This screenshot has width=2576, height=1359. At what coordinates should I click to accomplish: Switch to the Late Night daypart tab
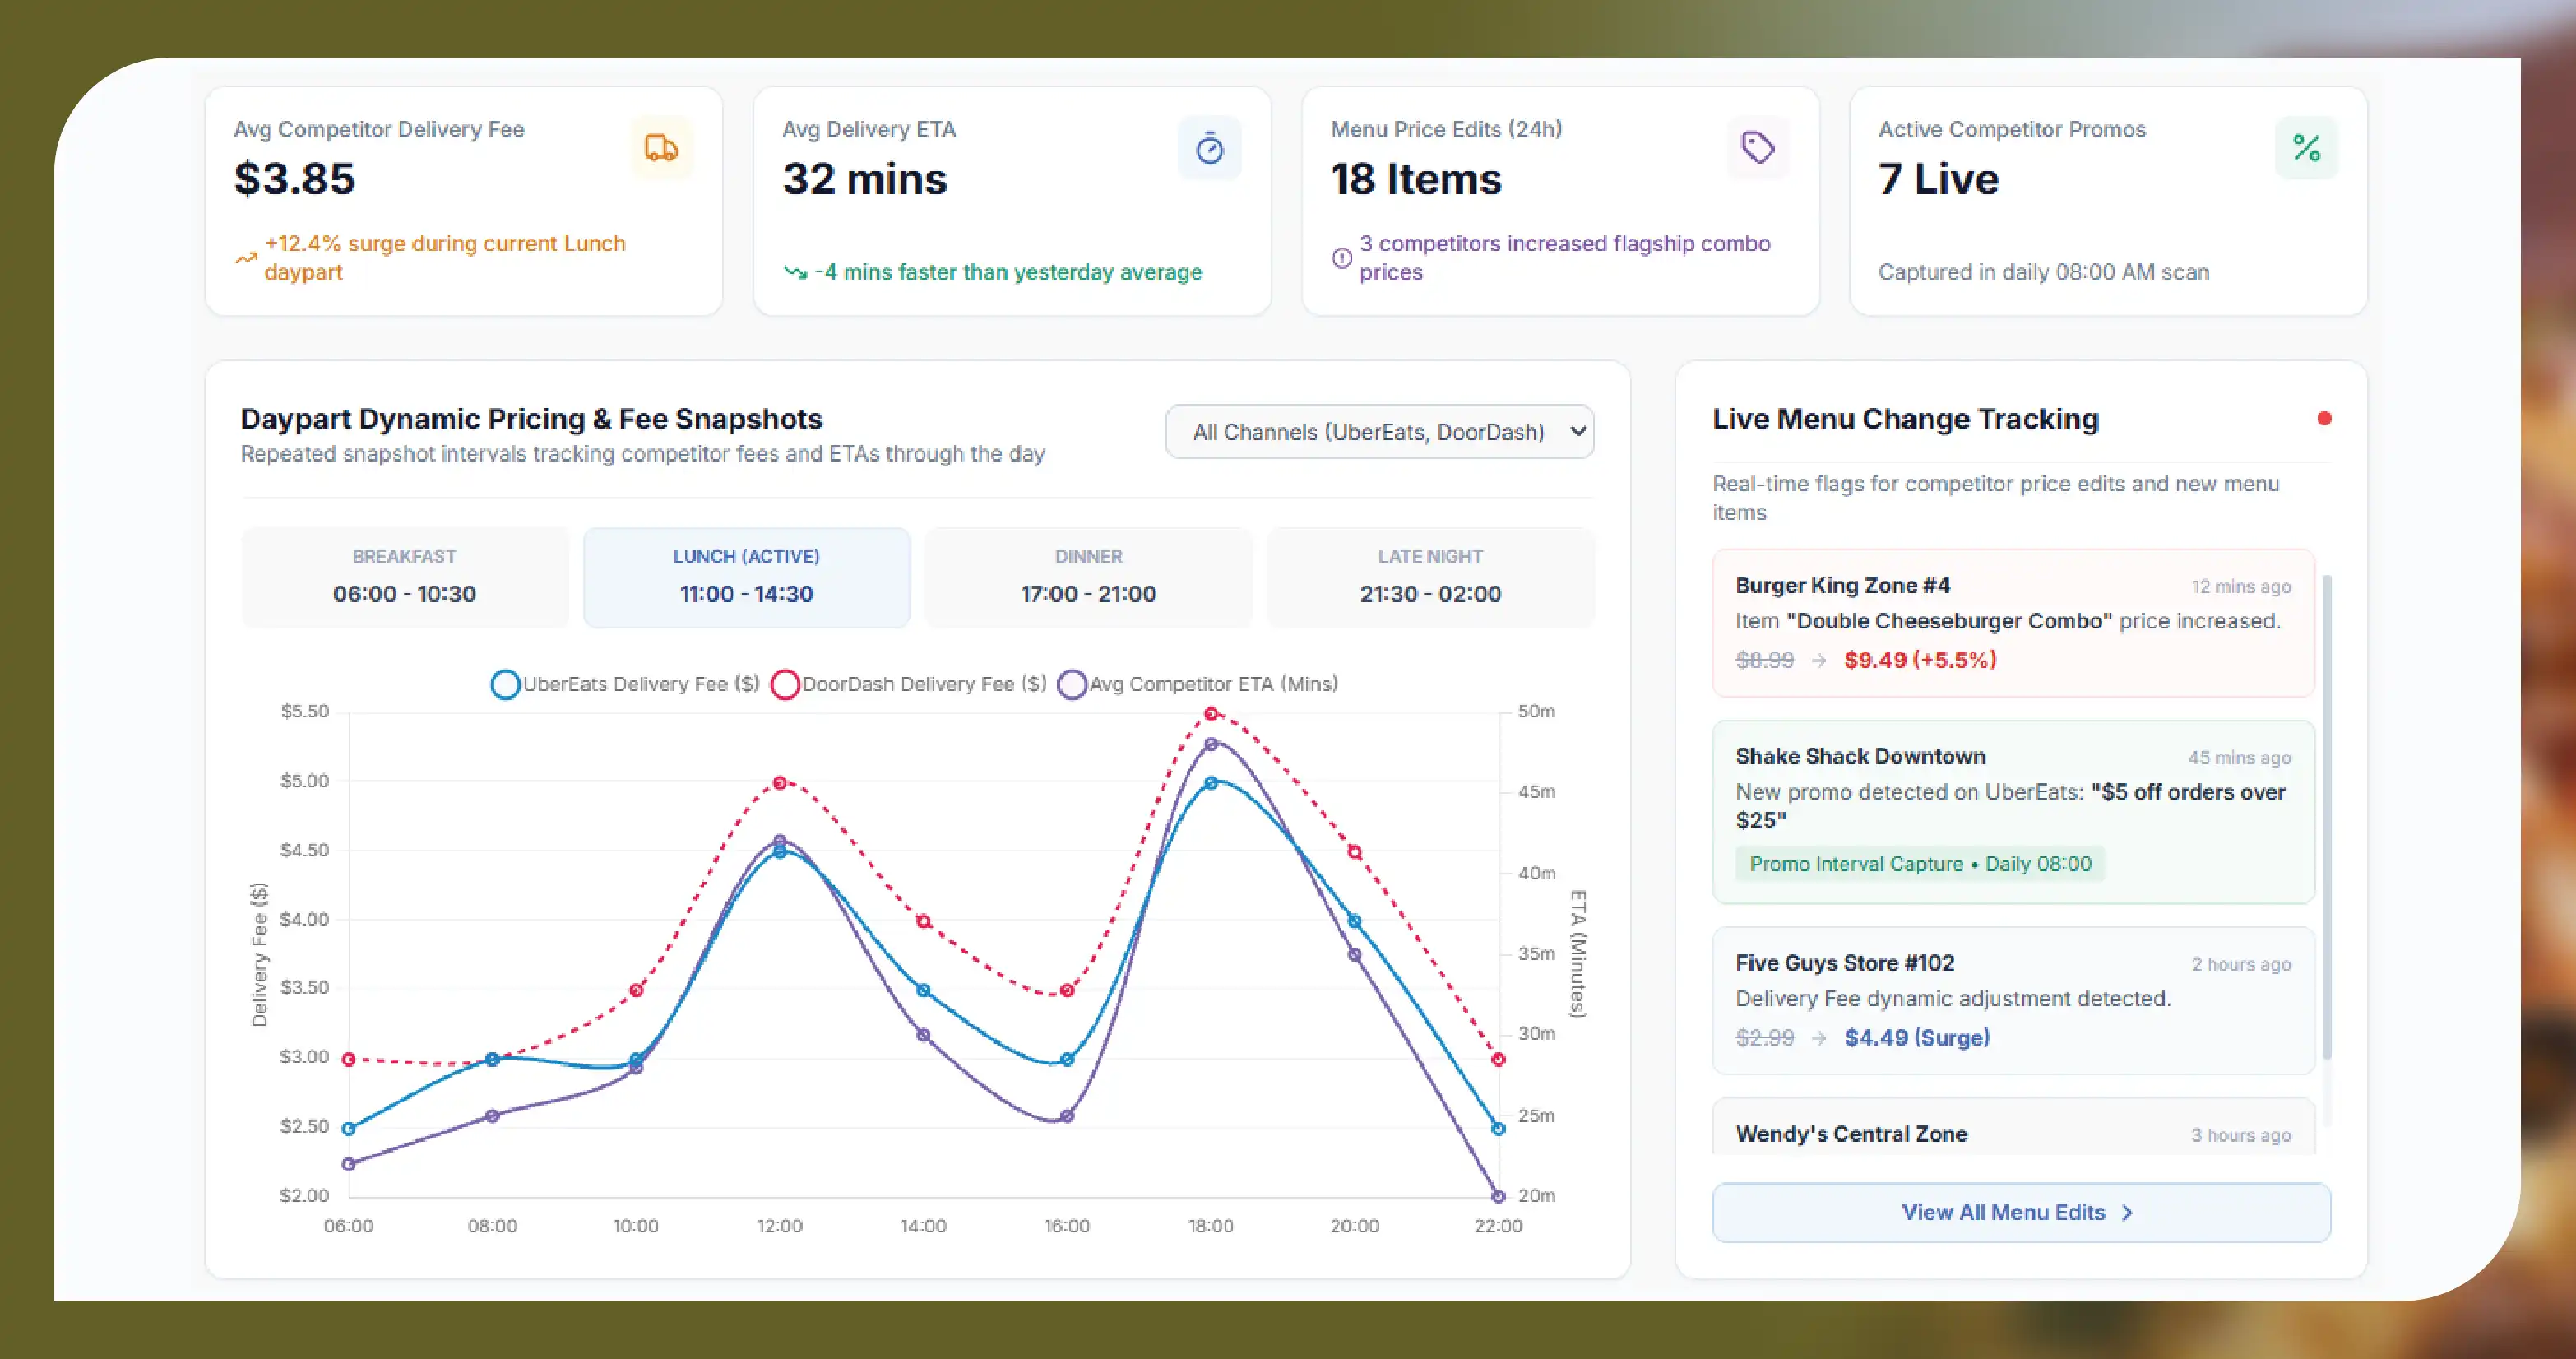click(1430, 577)
